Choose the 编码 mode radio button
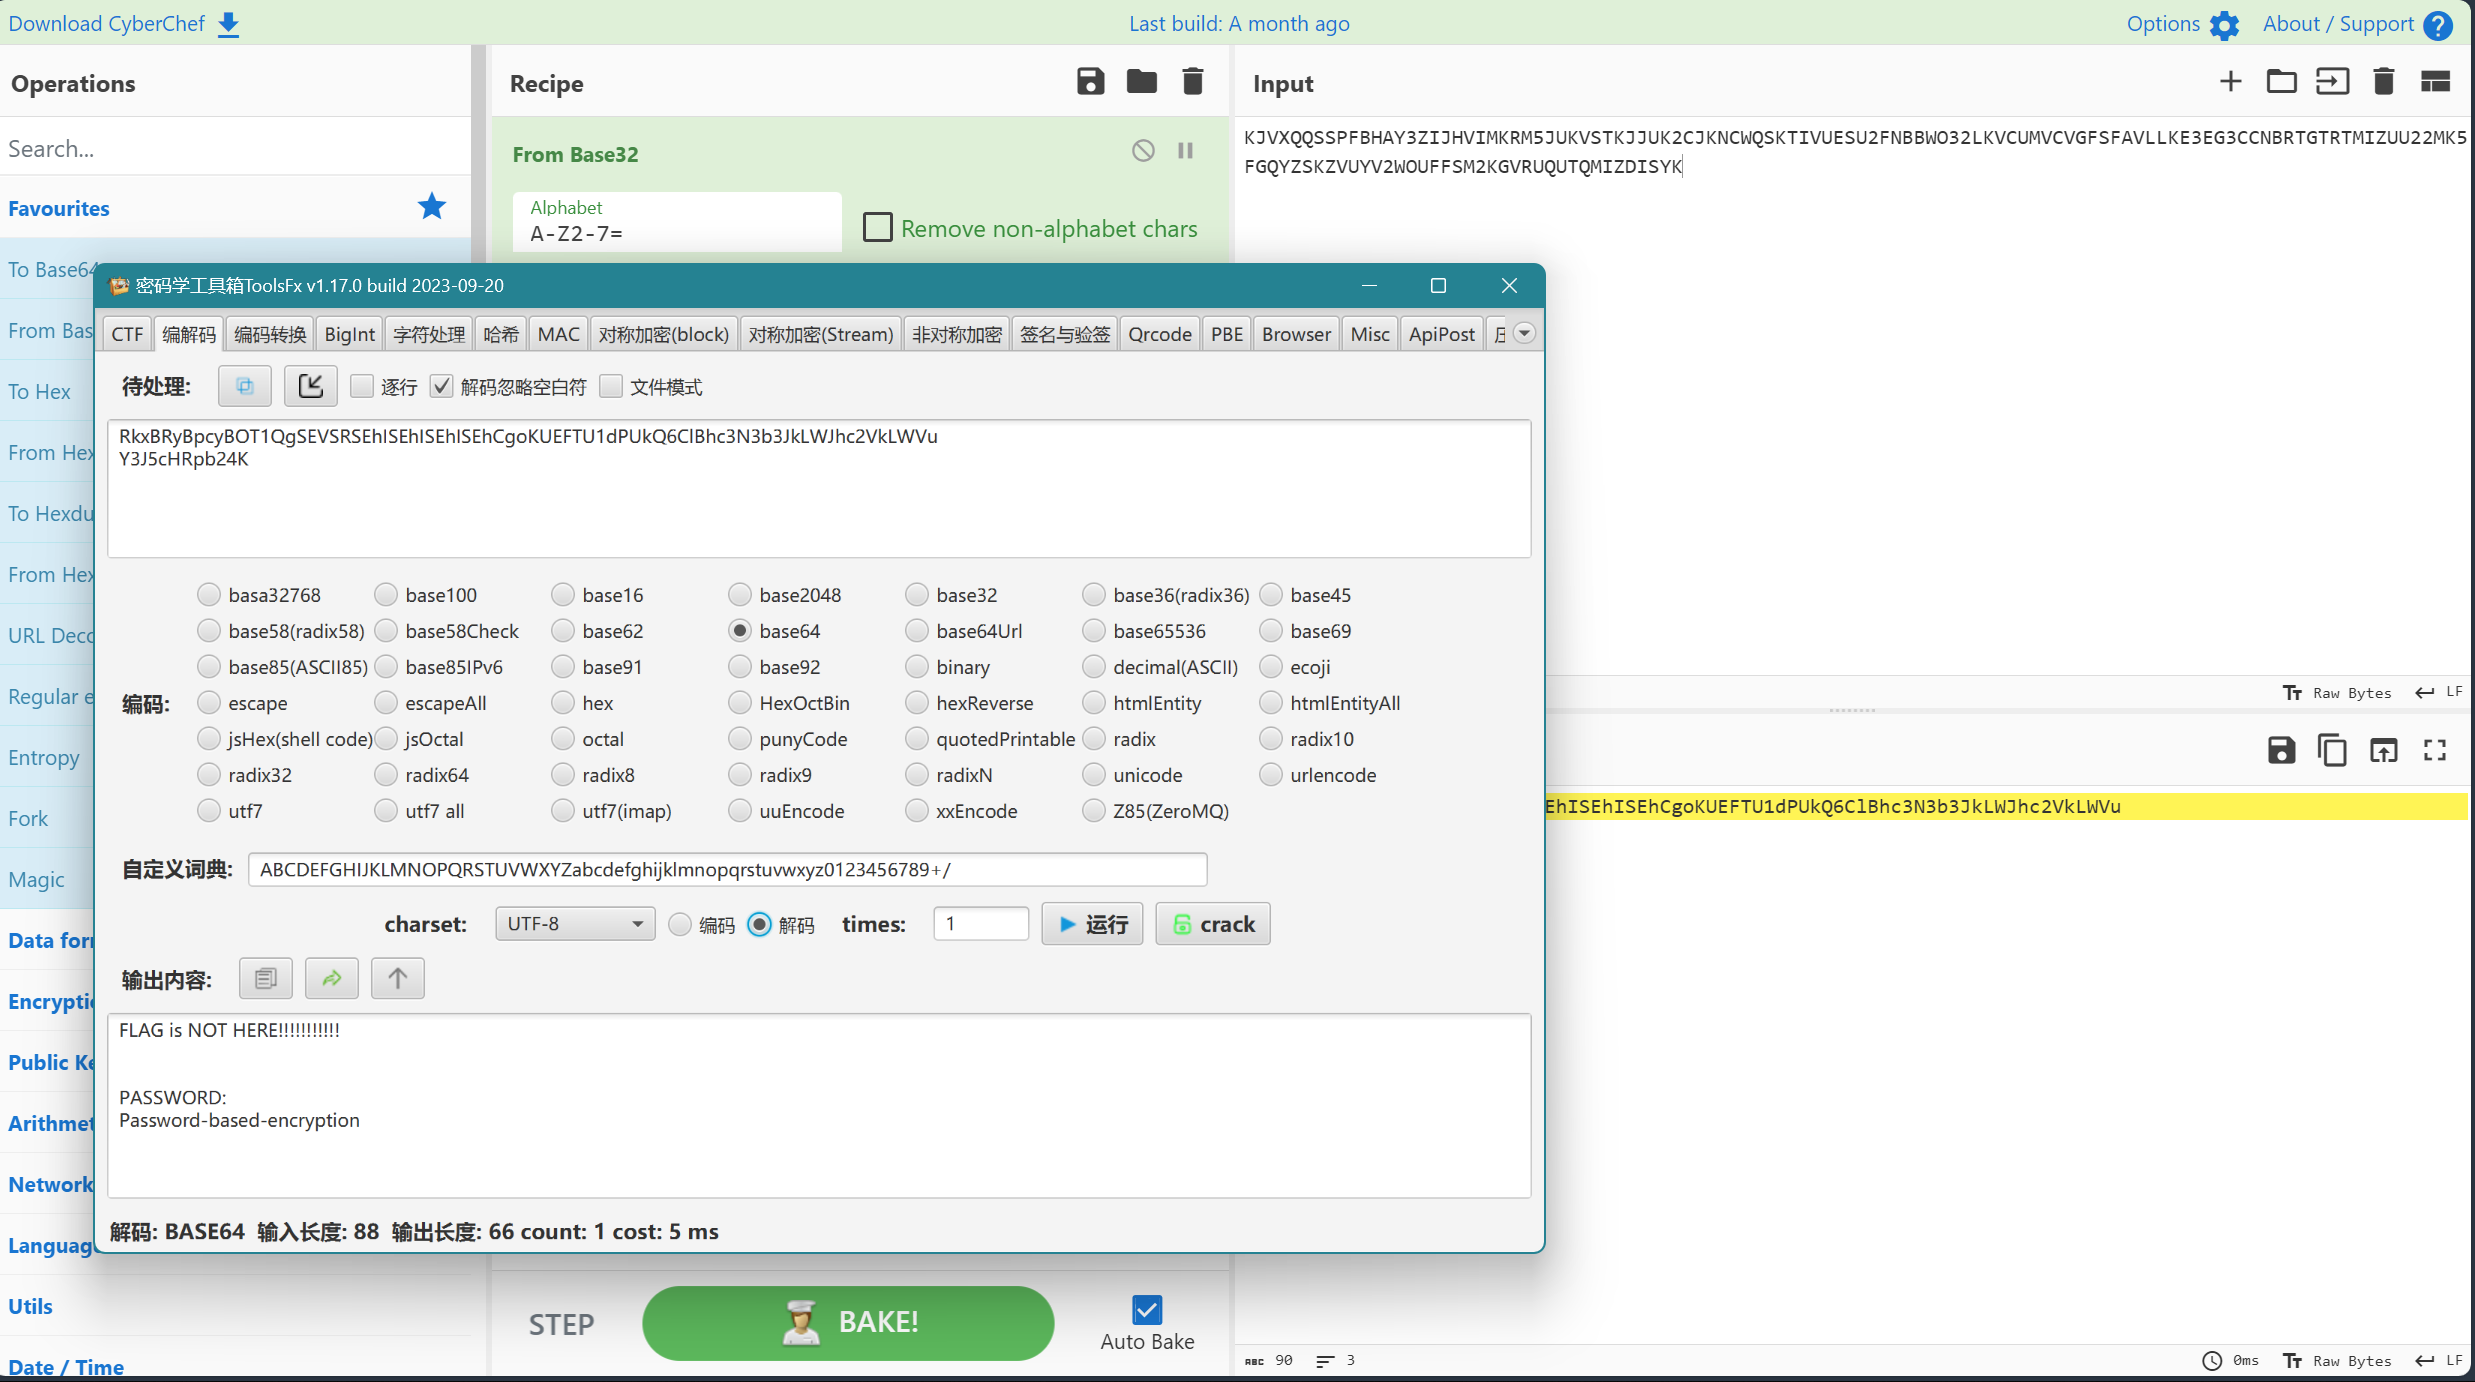 679,924
